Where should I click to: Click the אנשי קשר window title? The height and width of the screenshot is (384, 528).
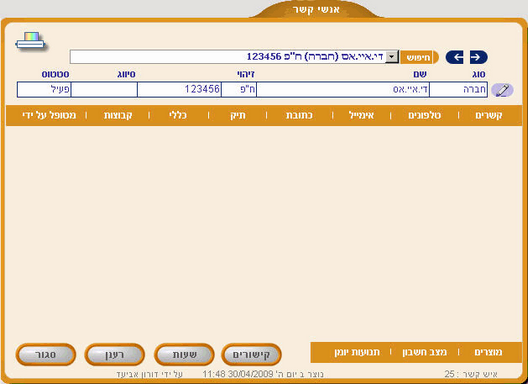pos(316,9)
